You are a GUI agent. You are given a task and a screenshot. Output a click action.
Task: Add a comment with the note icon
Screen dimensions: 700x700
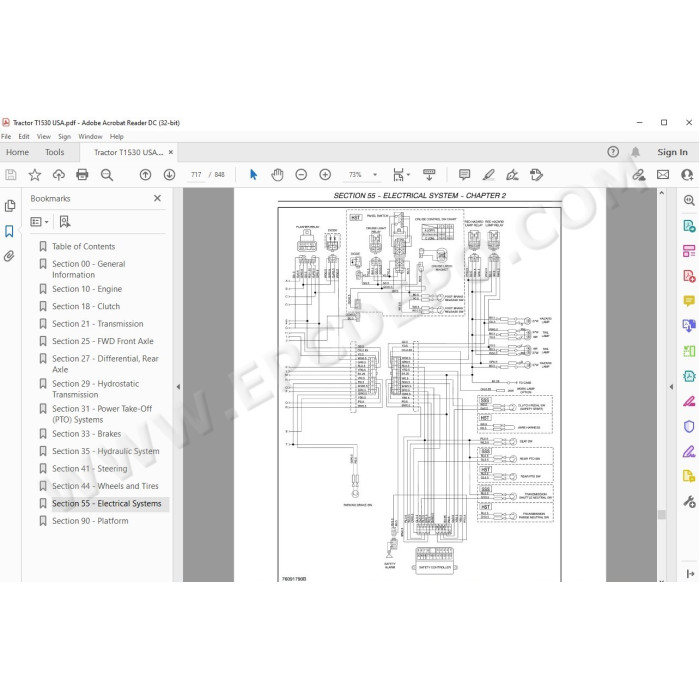pos(464,175)
